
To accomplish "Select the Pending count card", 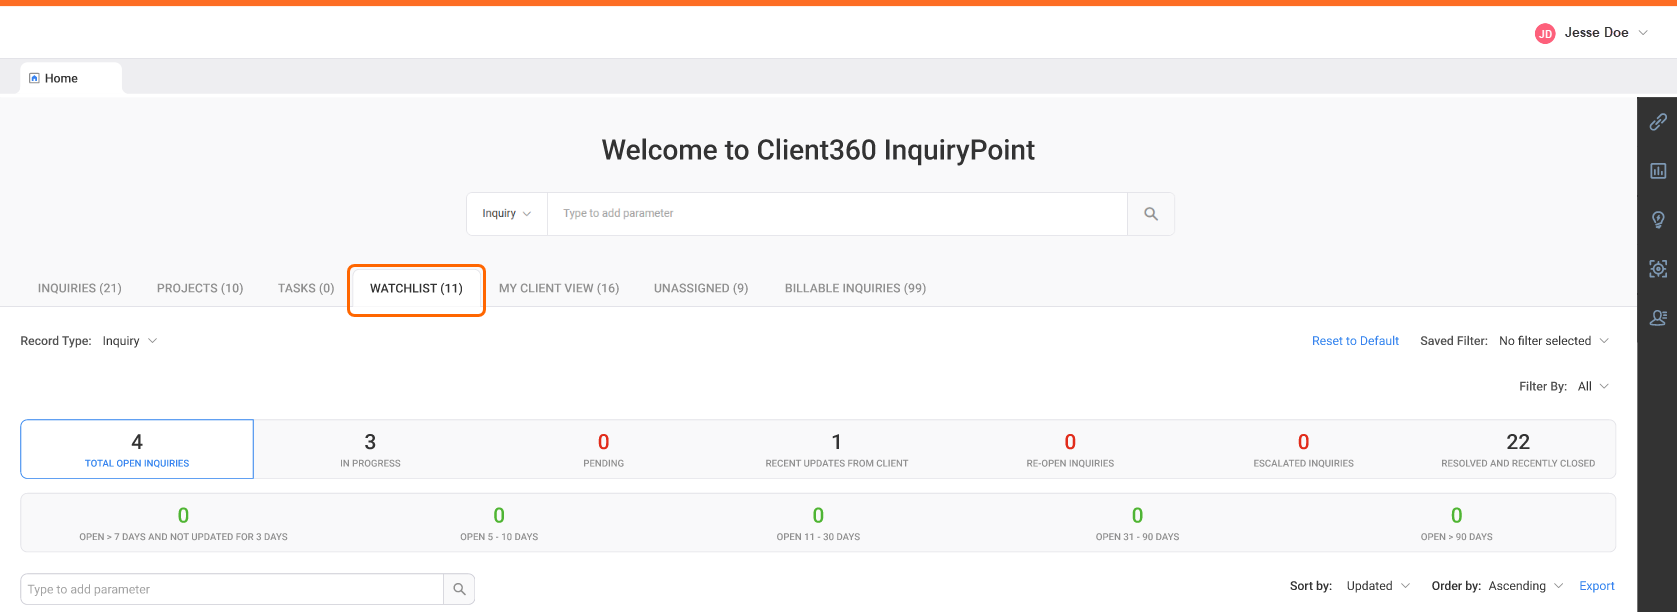I will click(x=603, y=449).
